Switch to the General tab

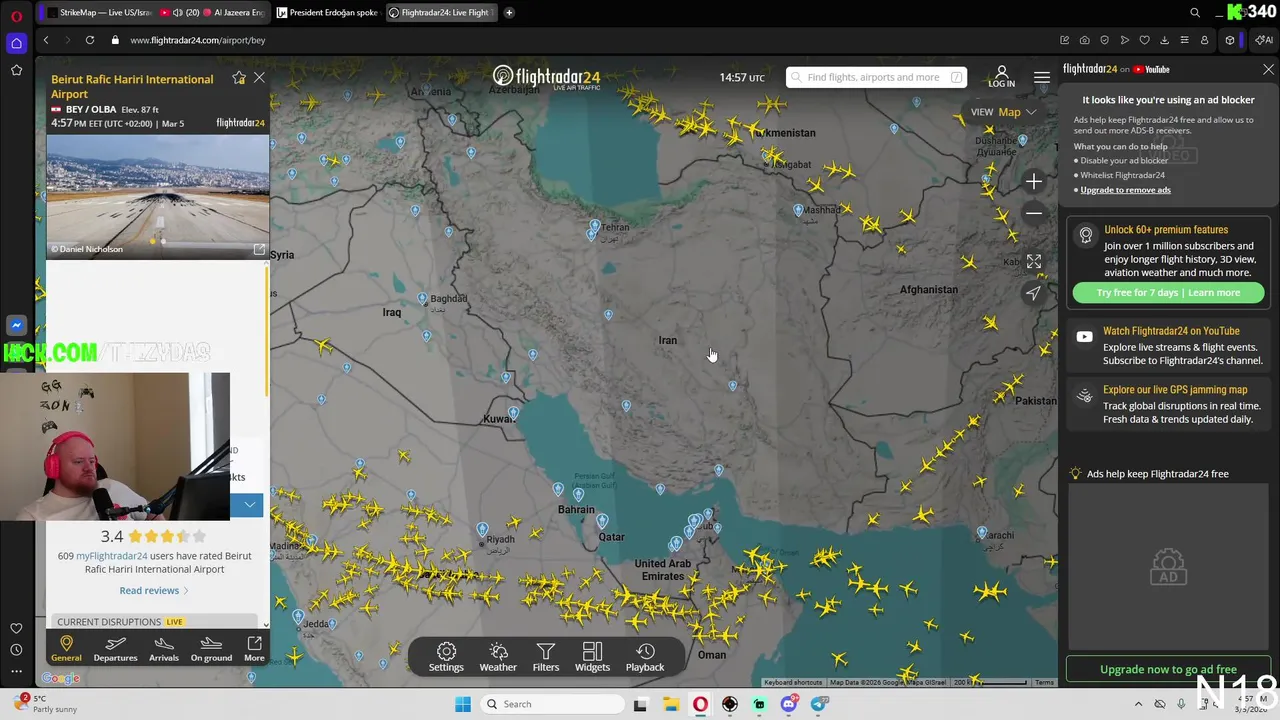point(66,648)
